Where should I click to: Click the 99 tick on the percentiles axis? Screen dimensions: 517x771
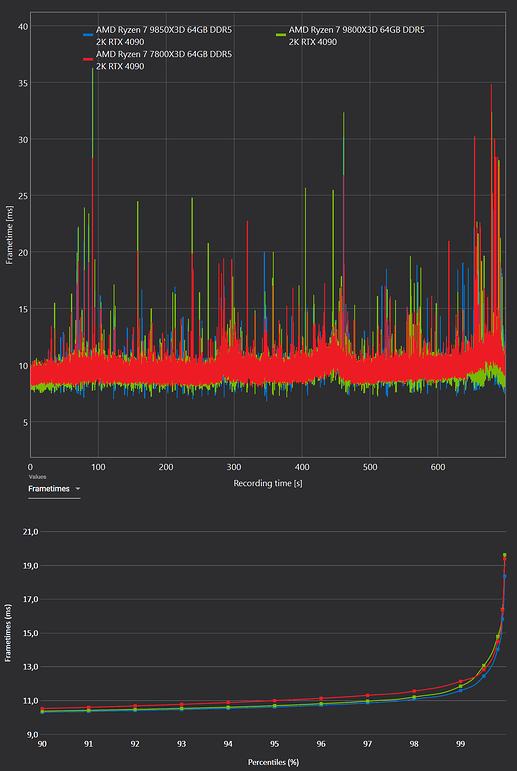pos(460,744)
